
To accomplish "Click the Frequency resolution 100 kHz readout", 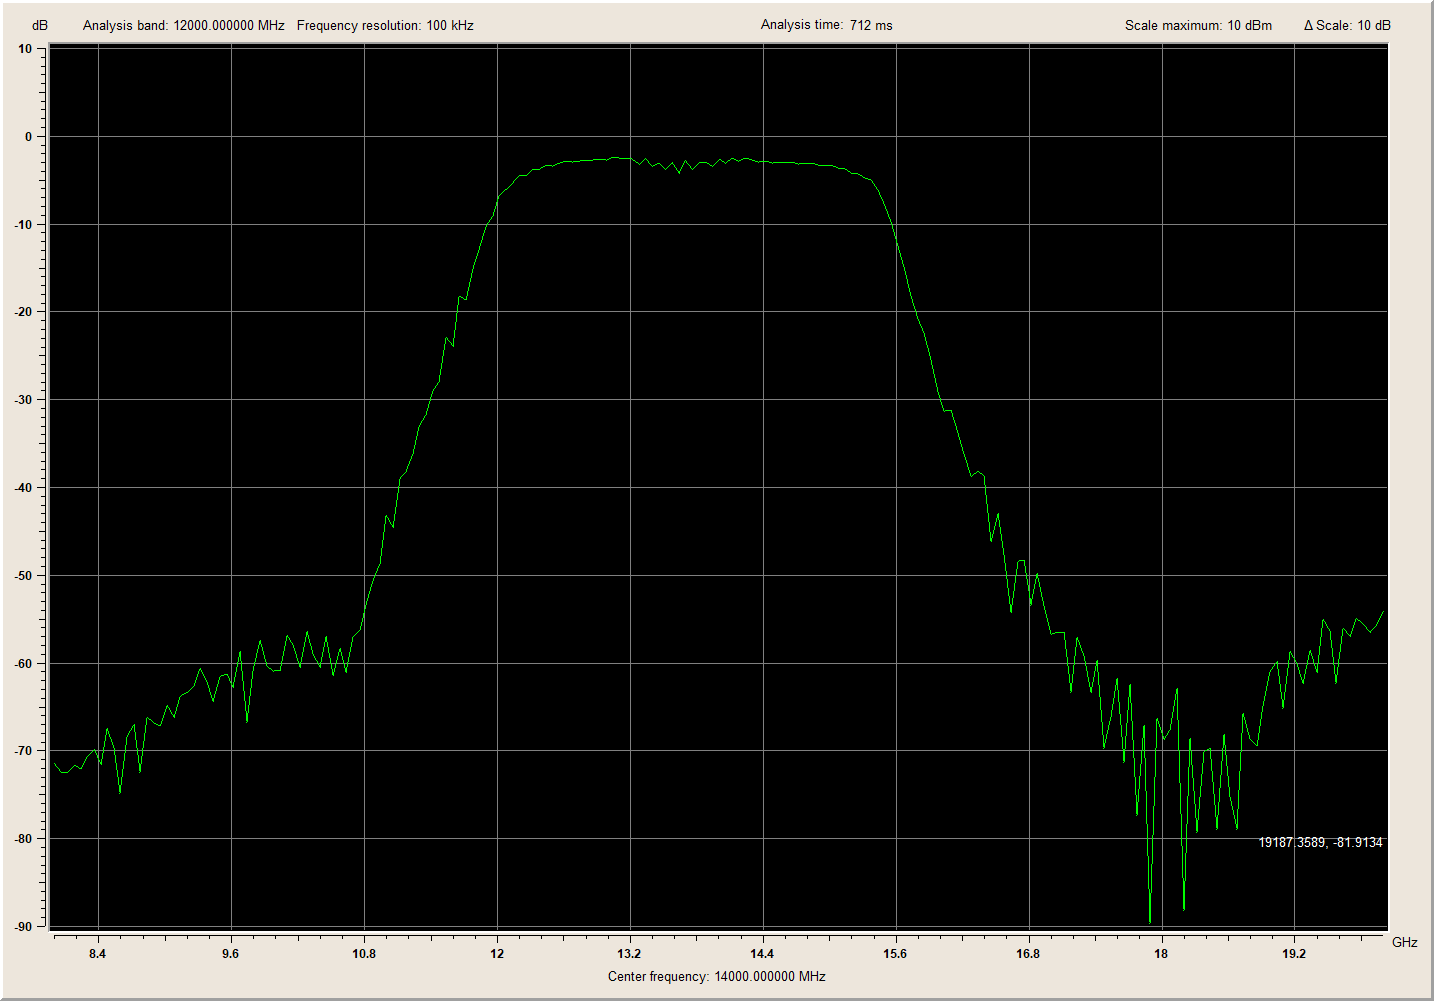I will [x=385, y=25].
